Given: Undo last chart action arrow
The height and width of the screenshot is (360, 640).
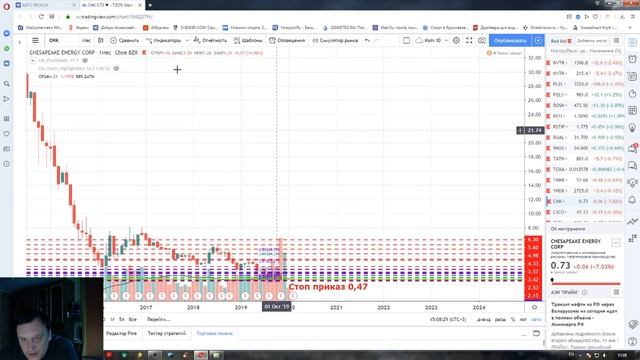Looking at the screenshot, I should click(x=367, y=40).
